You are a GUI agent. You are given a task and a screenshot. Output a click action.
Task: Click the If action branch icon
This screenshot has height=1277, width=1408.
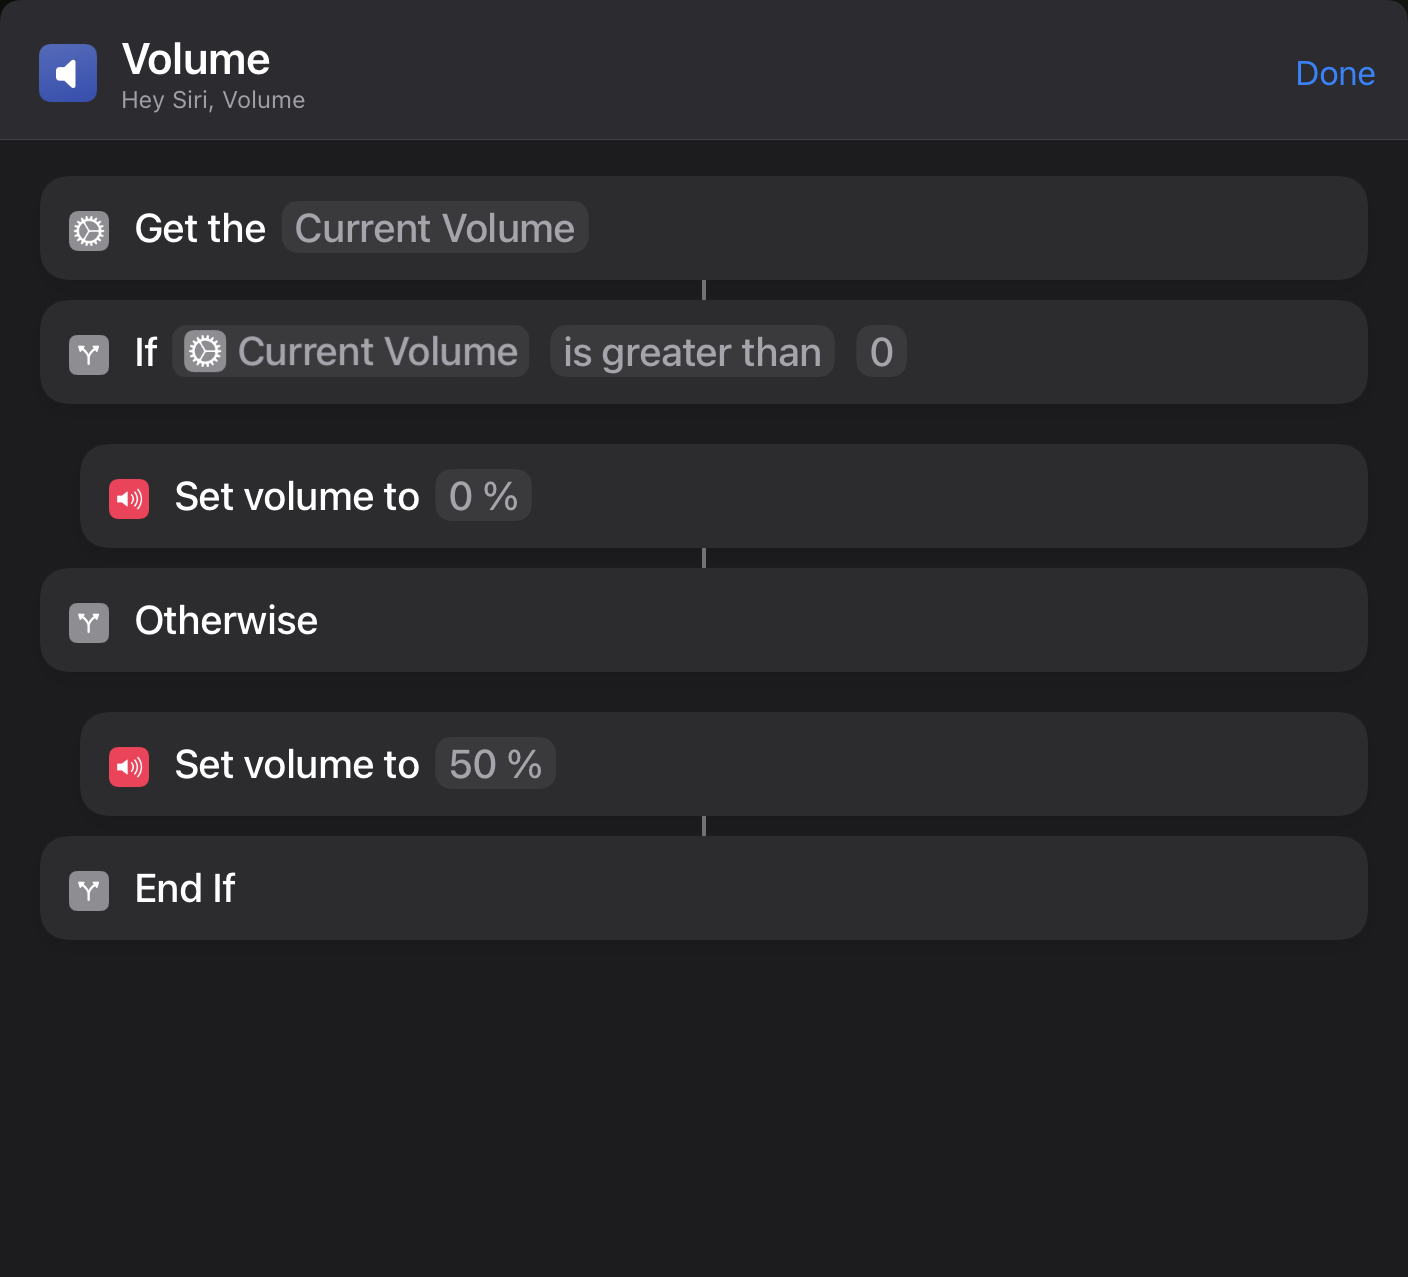[x=89, y=354]
